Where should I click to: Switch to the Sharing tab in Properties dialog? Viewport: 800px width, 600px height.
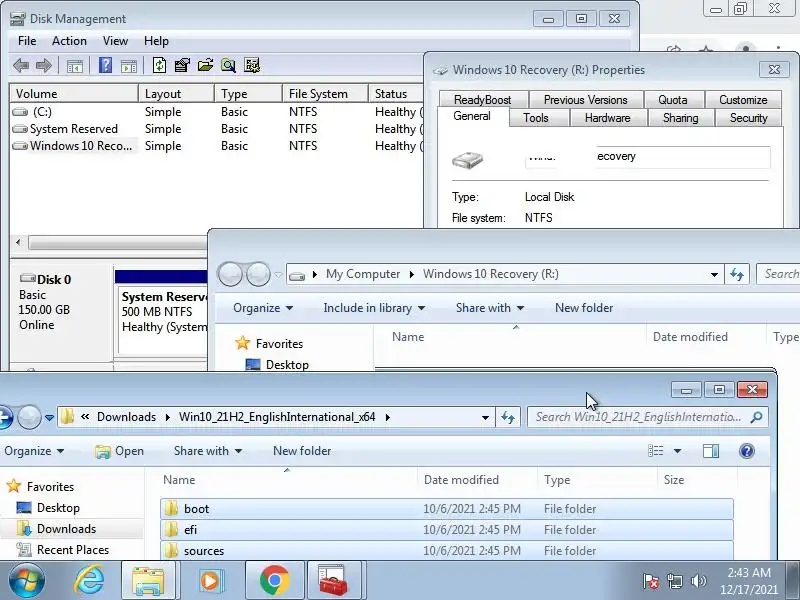coord(681,118)
